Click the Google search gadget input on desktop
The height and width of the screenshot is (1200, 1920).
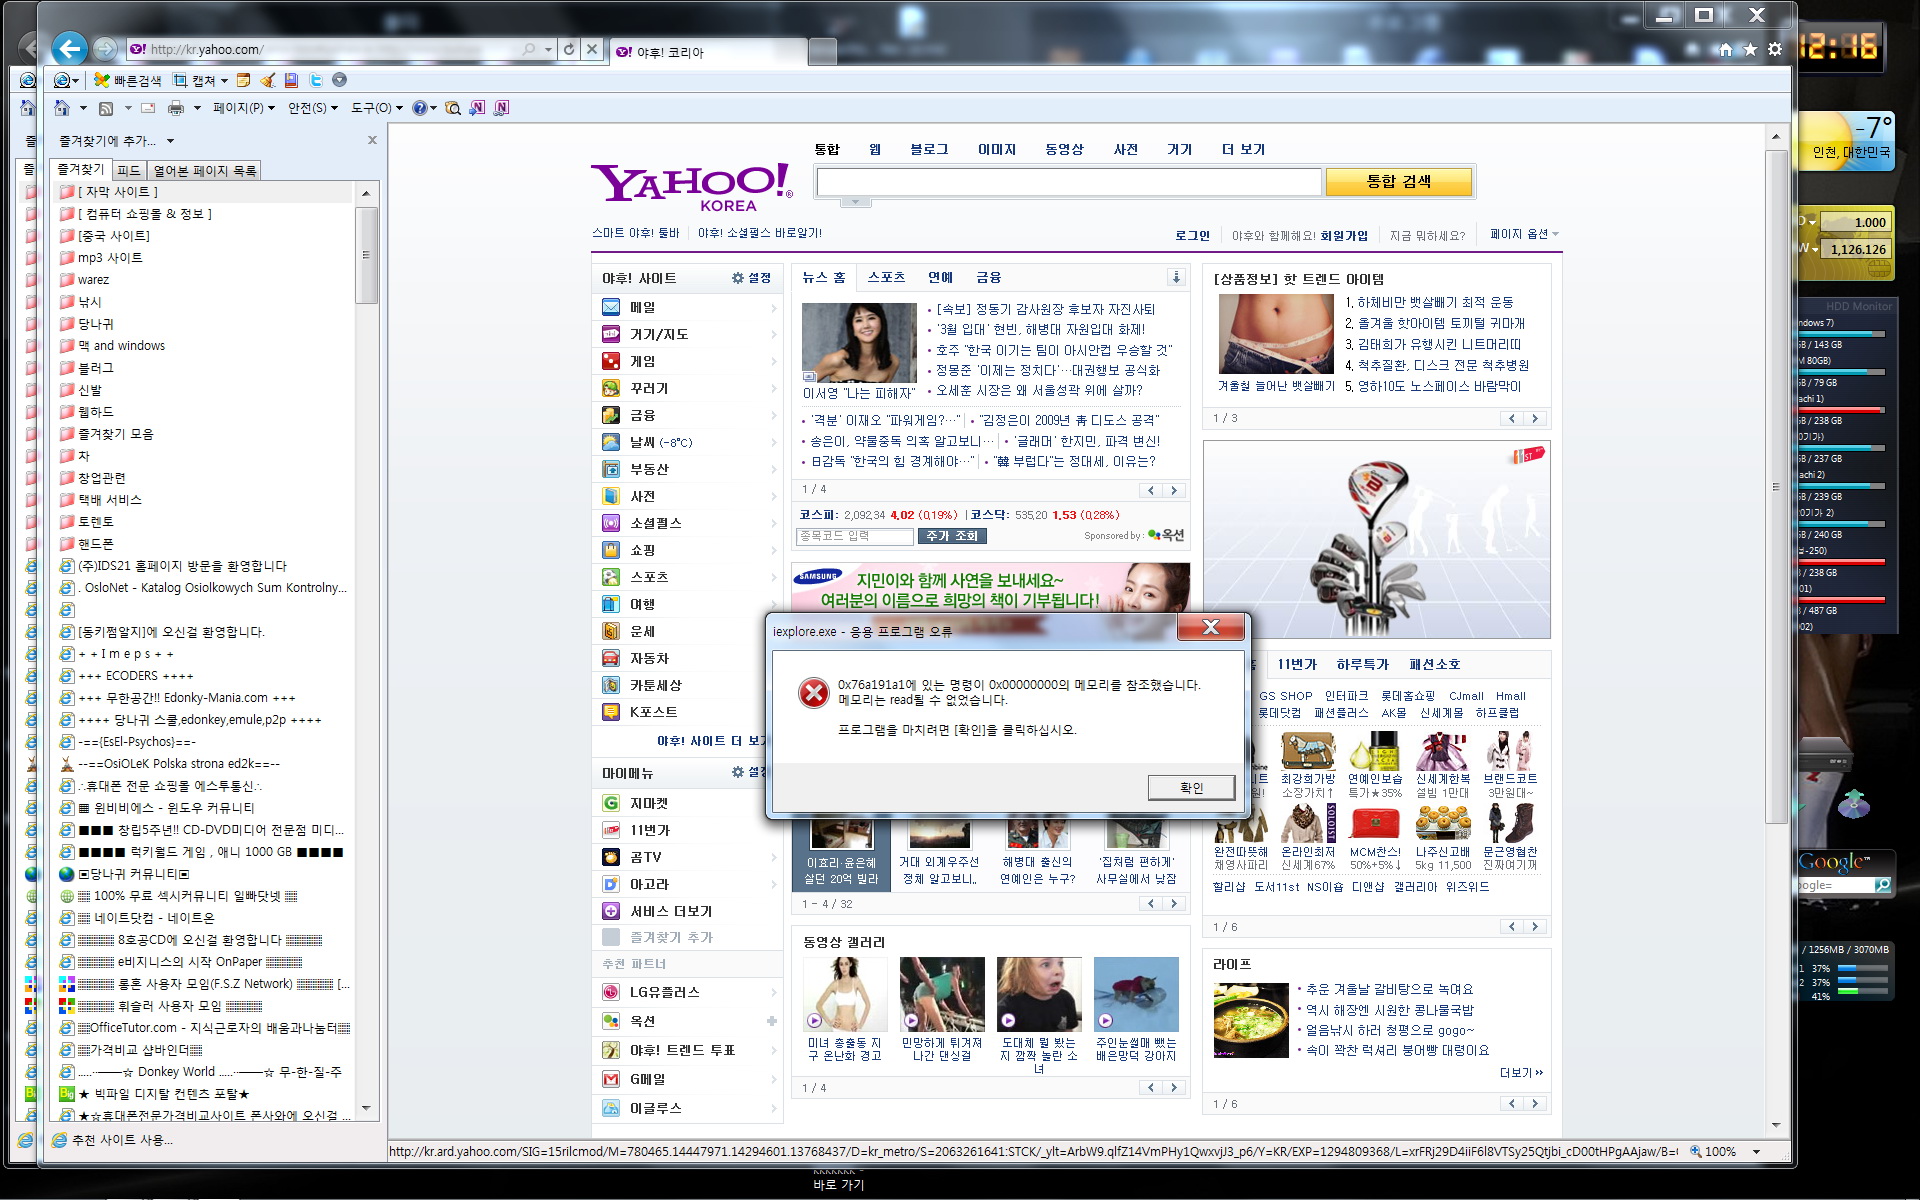1833,885
